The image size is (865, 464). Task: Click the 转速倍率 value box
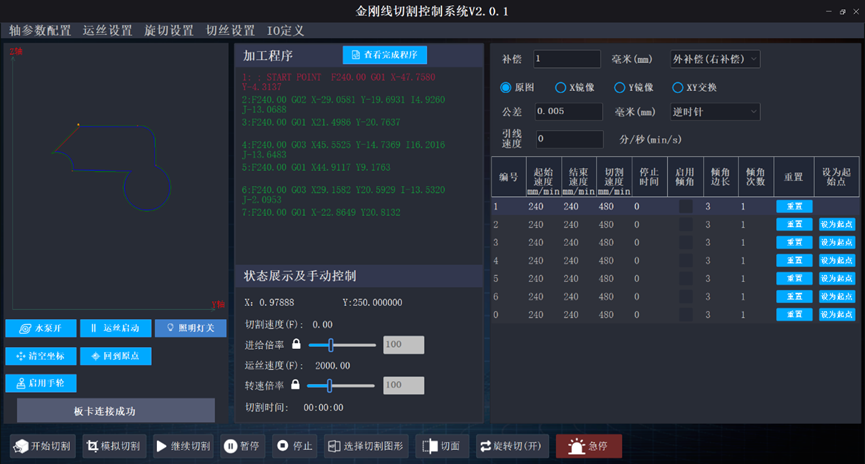(404, 385)
